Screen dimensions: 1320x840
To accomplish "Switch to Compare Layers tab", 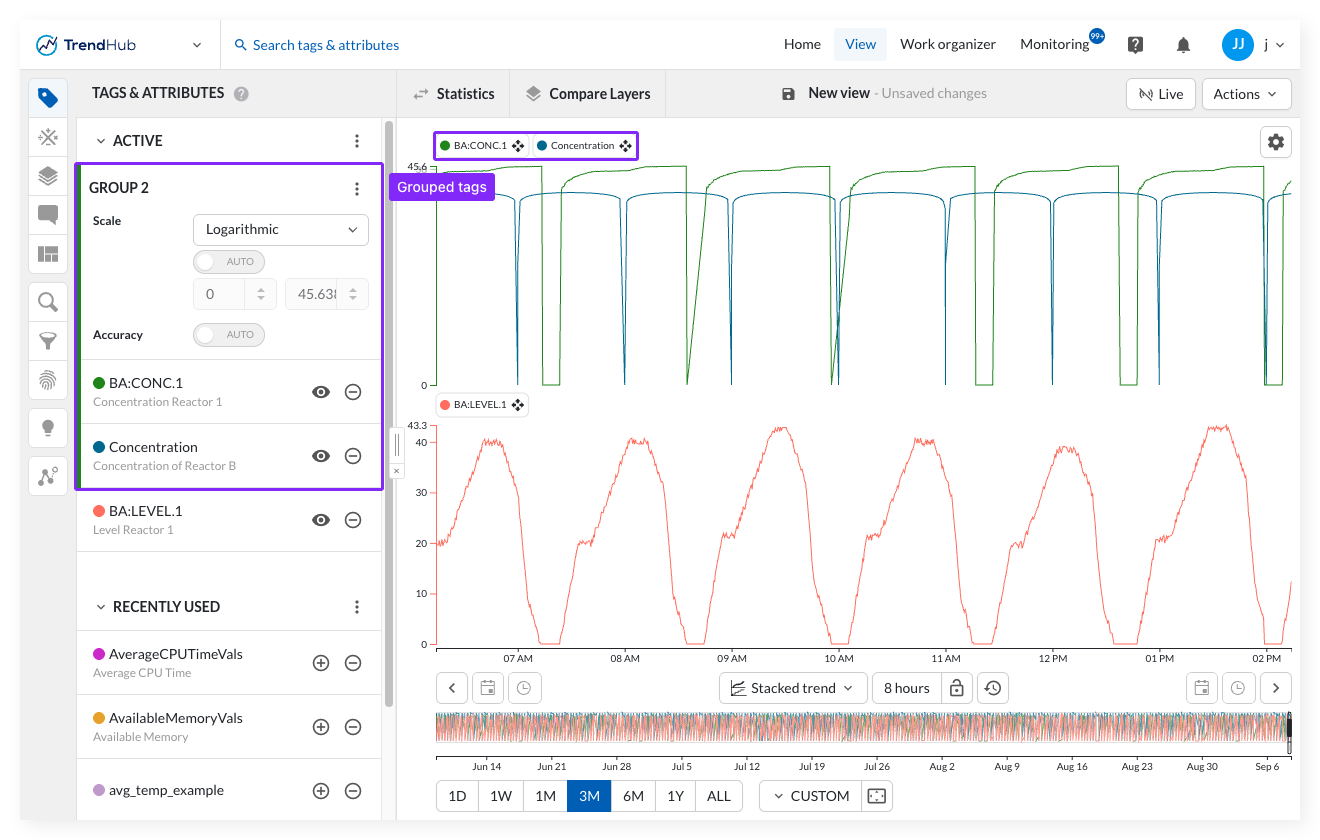I will click(x=588, y=94).
